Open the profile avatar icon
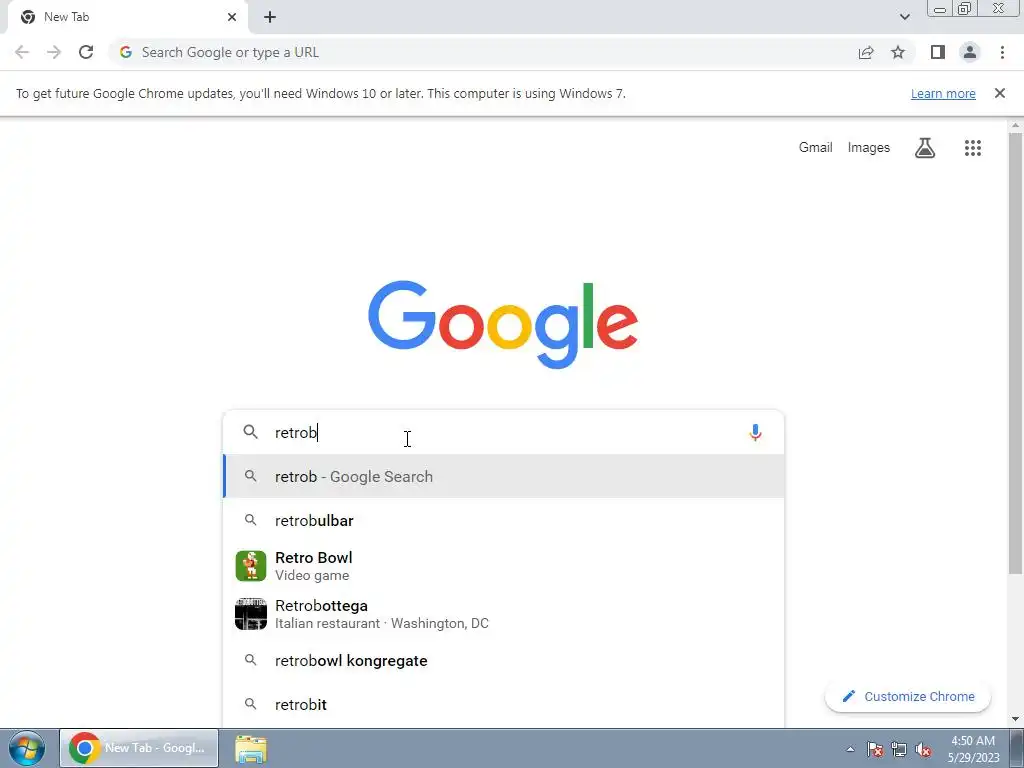The height and width of the screenshot is (768, 1024). pyautogui.click(x=970, y=52)
